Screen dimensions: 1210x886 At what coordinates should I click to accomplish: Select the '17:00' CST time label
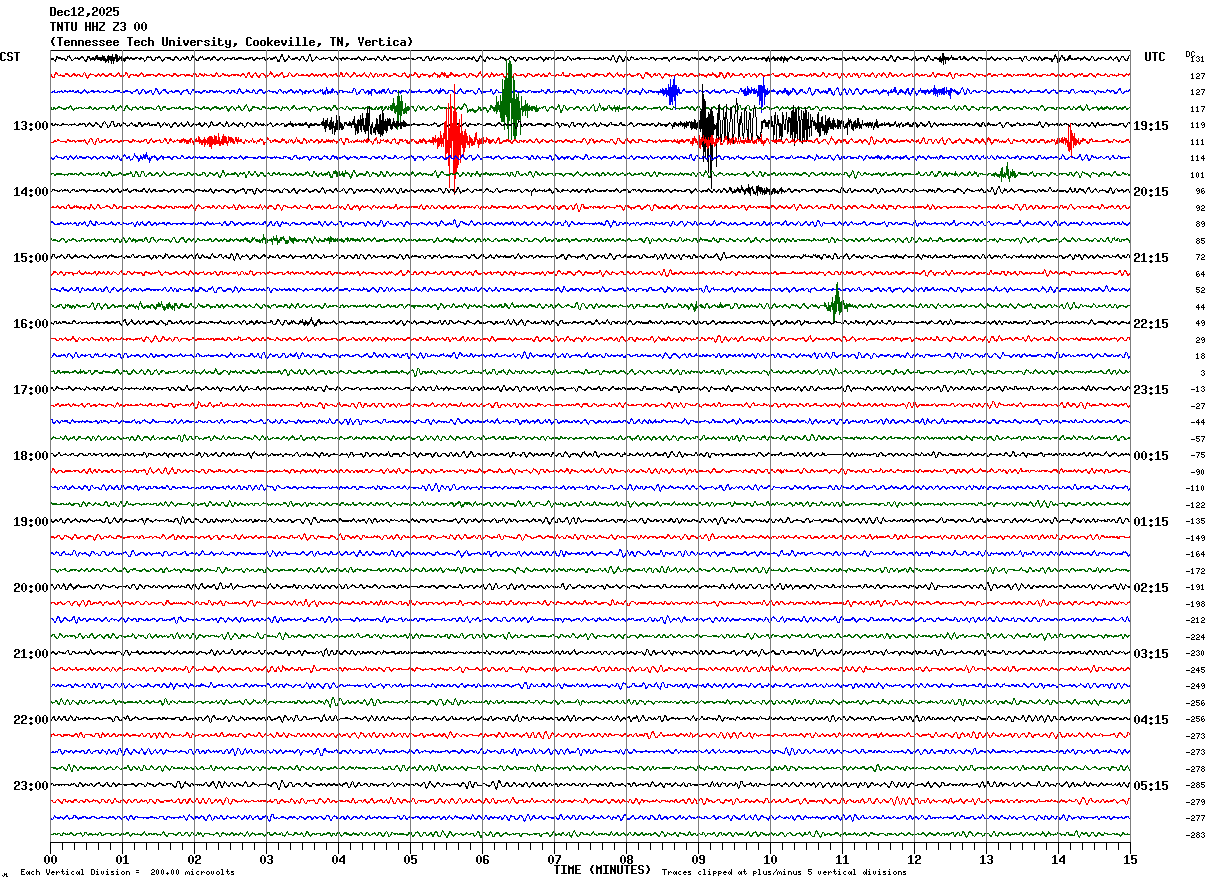click(x=31, y=390)
